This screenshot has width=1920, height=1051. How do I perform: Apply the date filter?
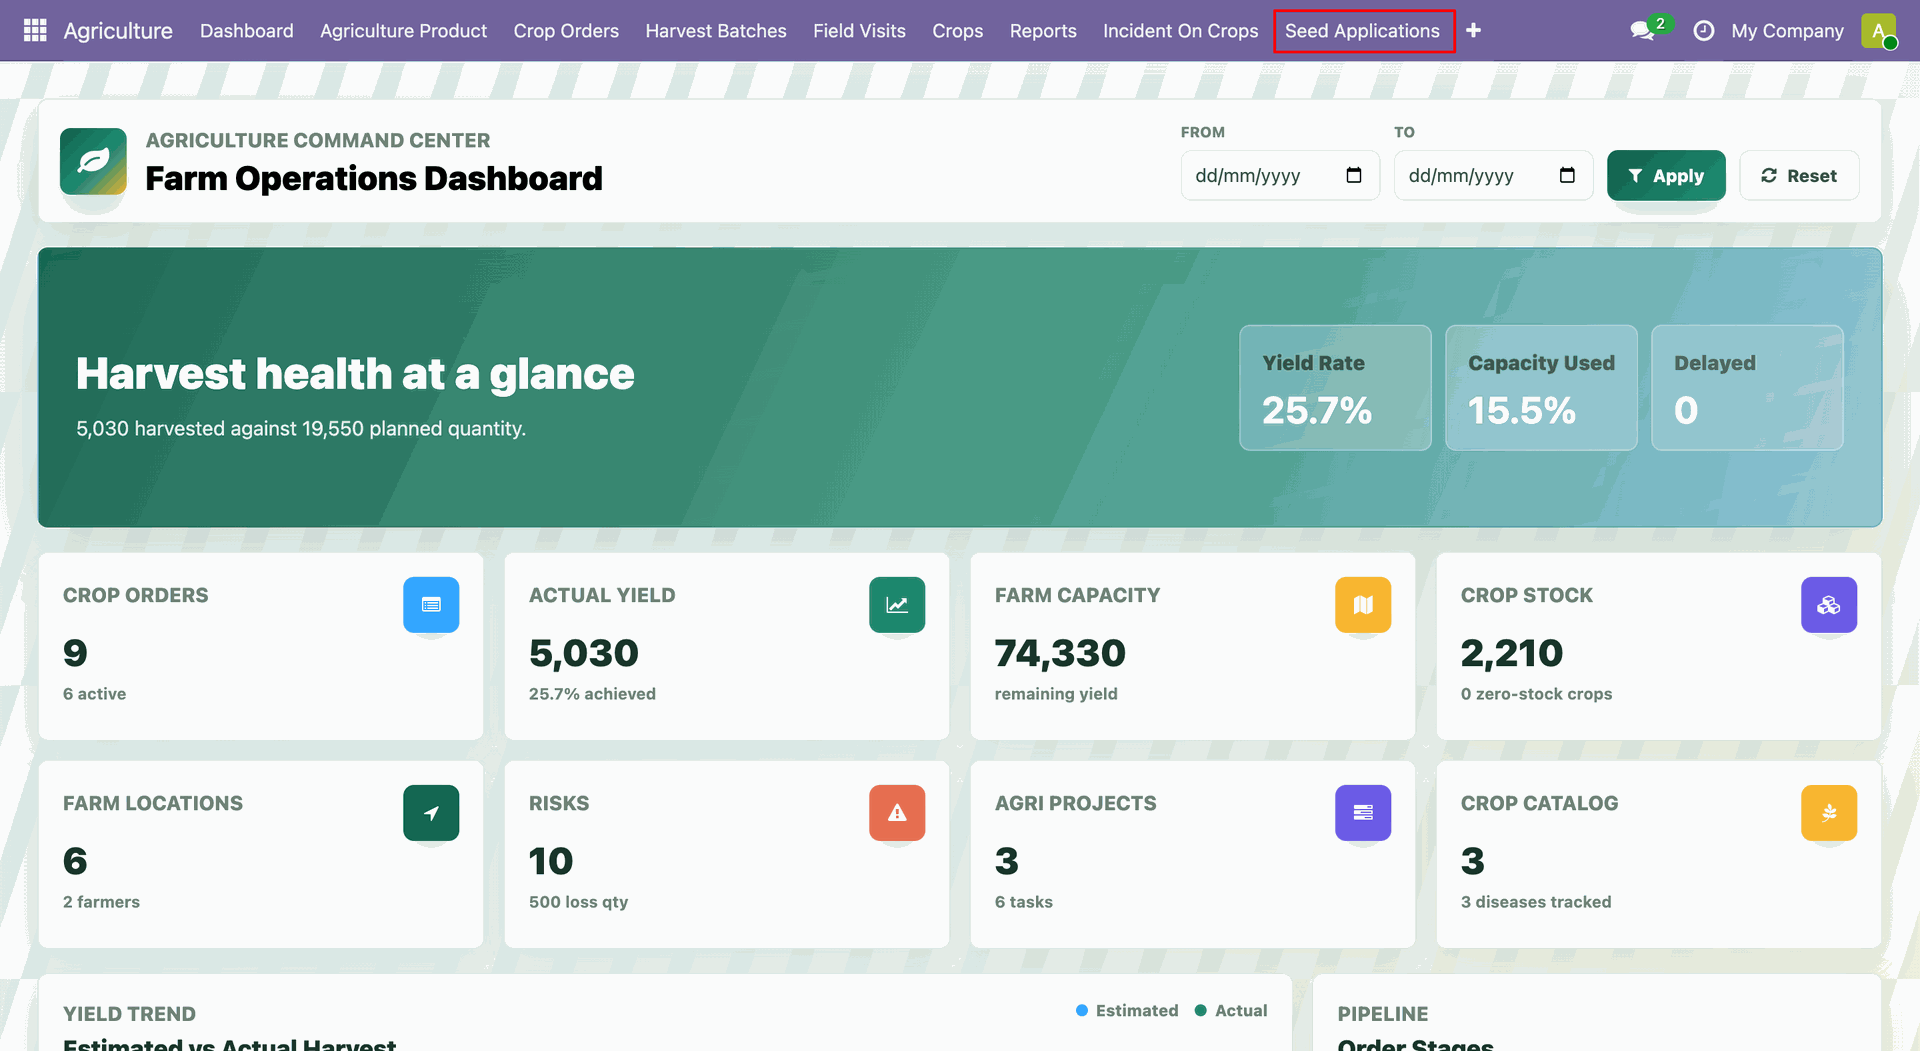1666,176
